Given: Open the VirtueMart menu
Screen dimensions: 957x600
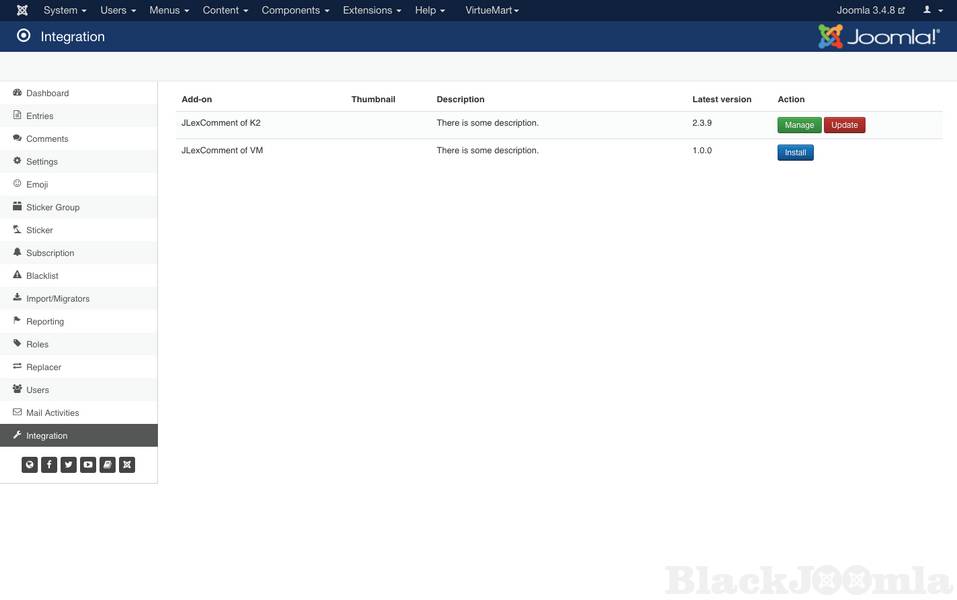Looking at the screenshot, I should click(492, 10).
